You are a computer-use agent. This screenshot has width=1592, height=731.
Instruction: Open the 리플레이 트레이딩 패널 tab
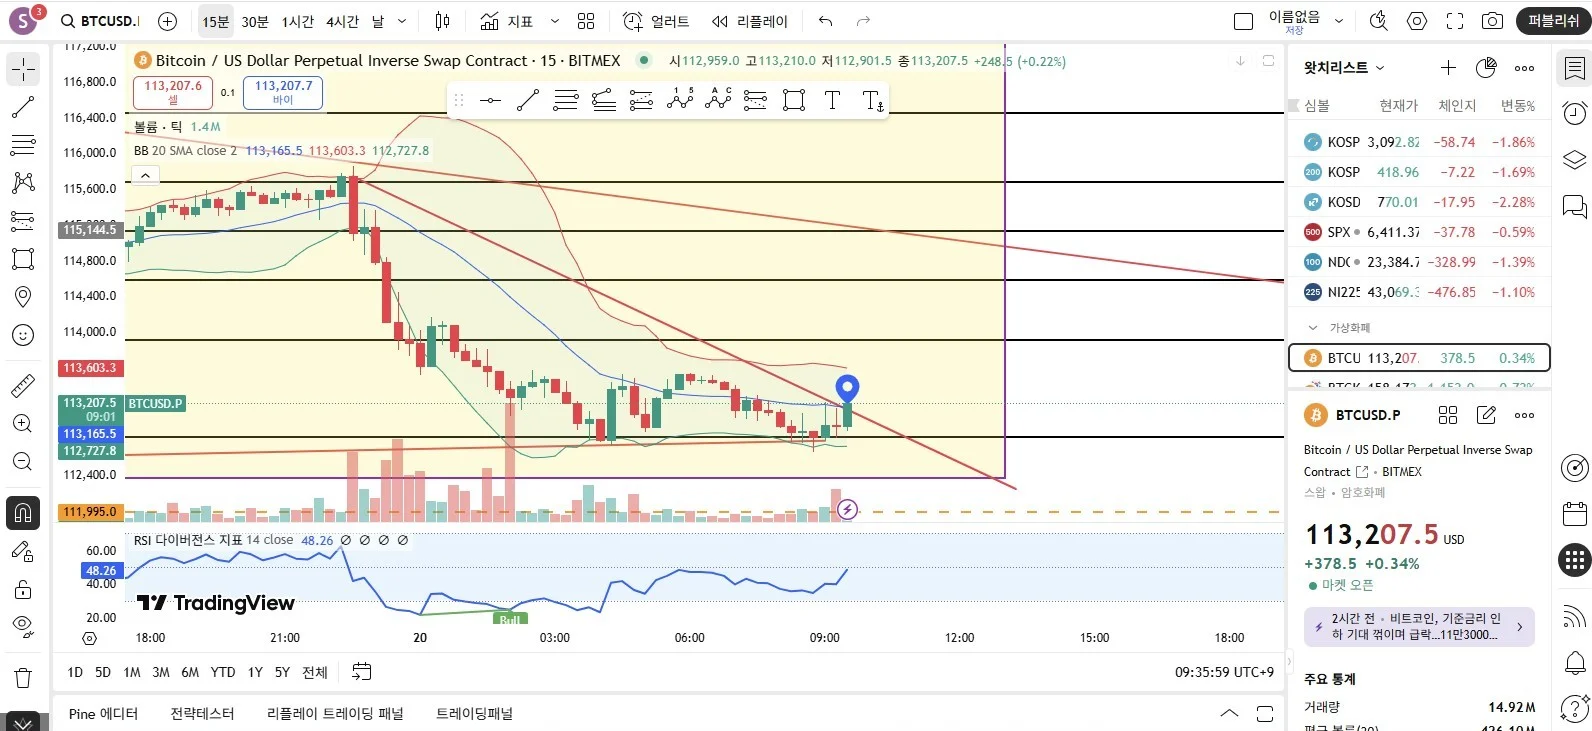click(335, 714)
